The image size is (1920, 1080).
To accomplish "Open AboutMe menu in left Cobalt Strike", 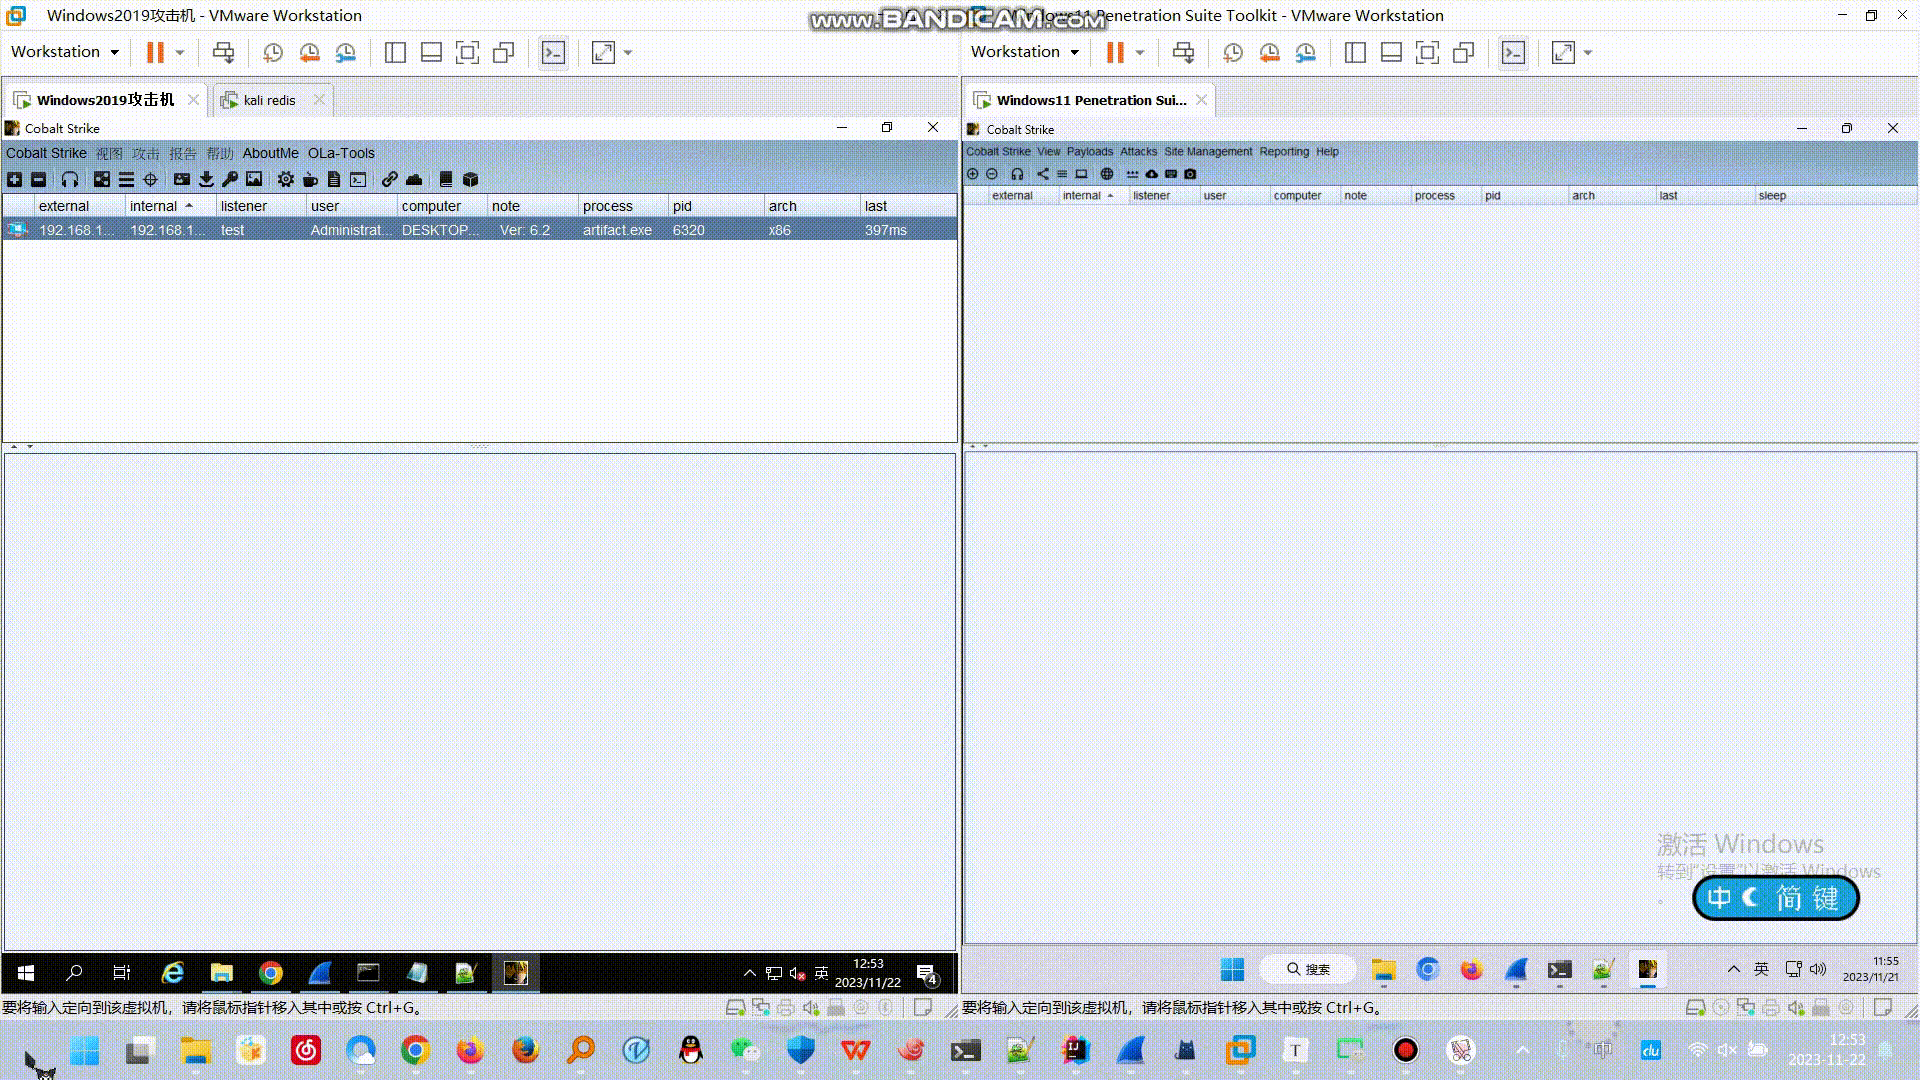I will [x=270, y=153].
